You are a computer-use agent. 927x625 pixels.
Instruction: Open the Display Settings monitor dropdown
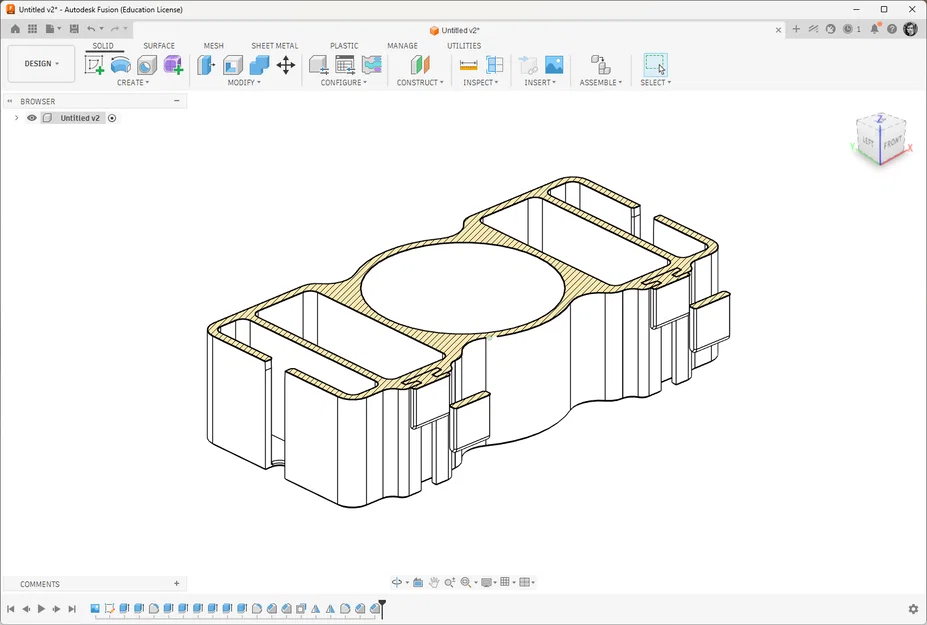(x=488, y=582)
